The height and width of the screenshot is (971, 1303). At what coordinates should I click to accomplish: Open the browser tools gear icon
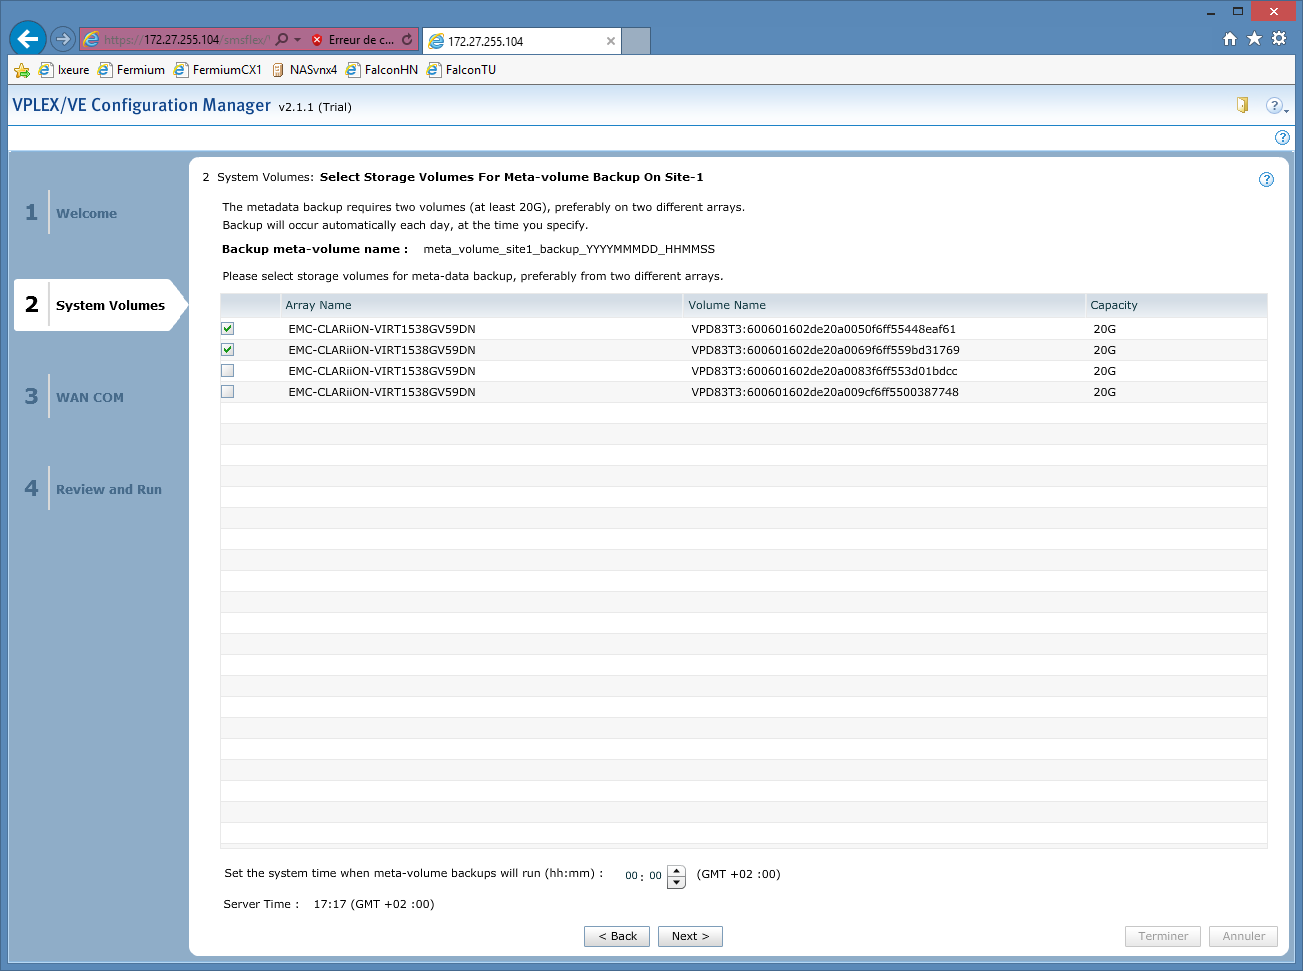coord(1279,39)
